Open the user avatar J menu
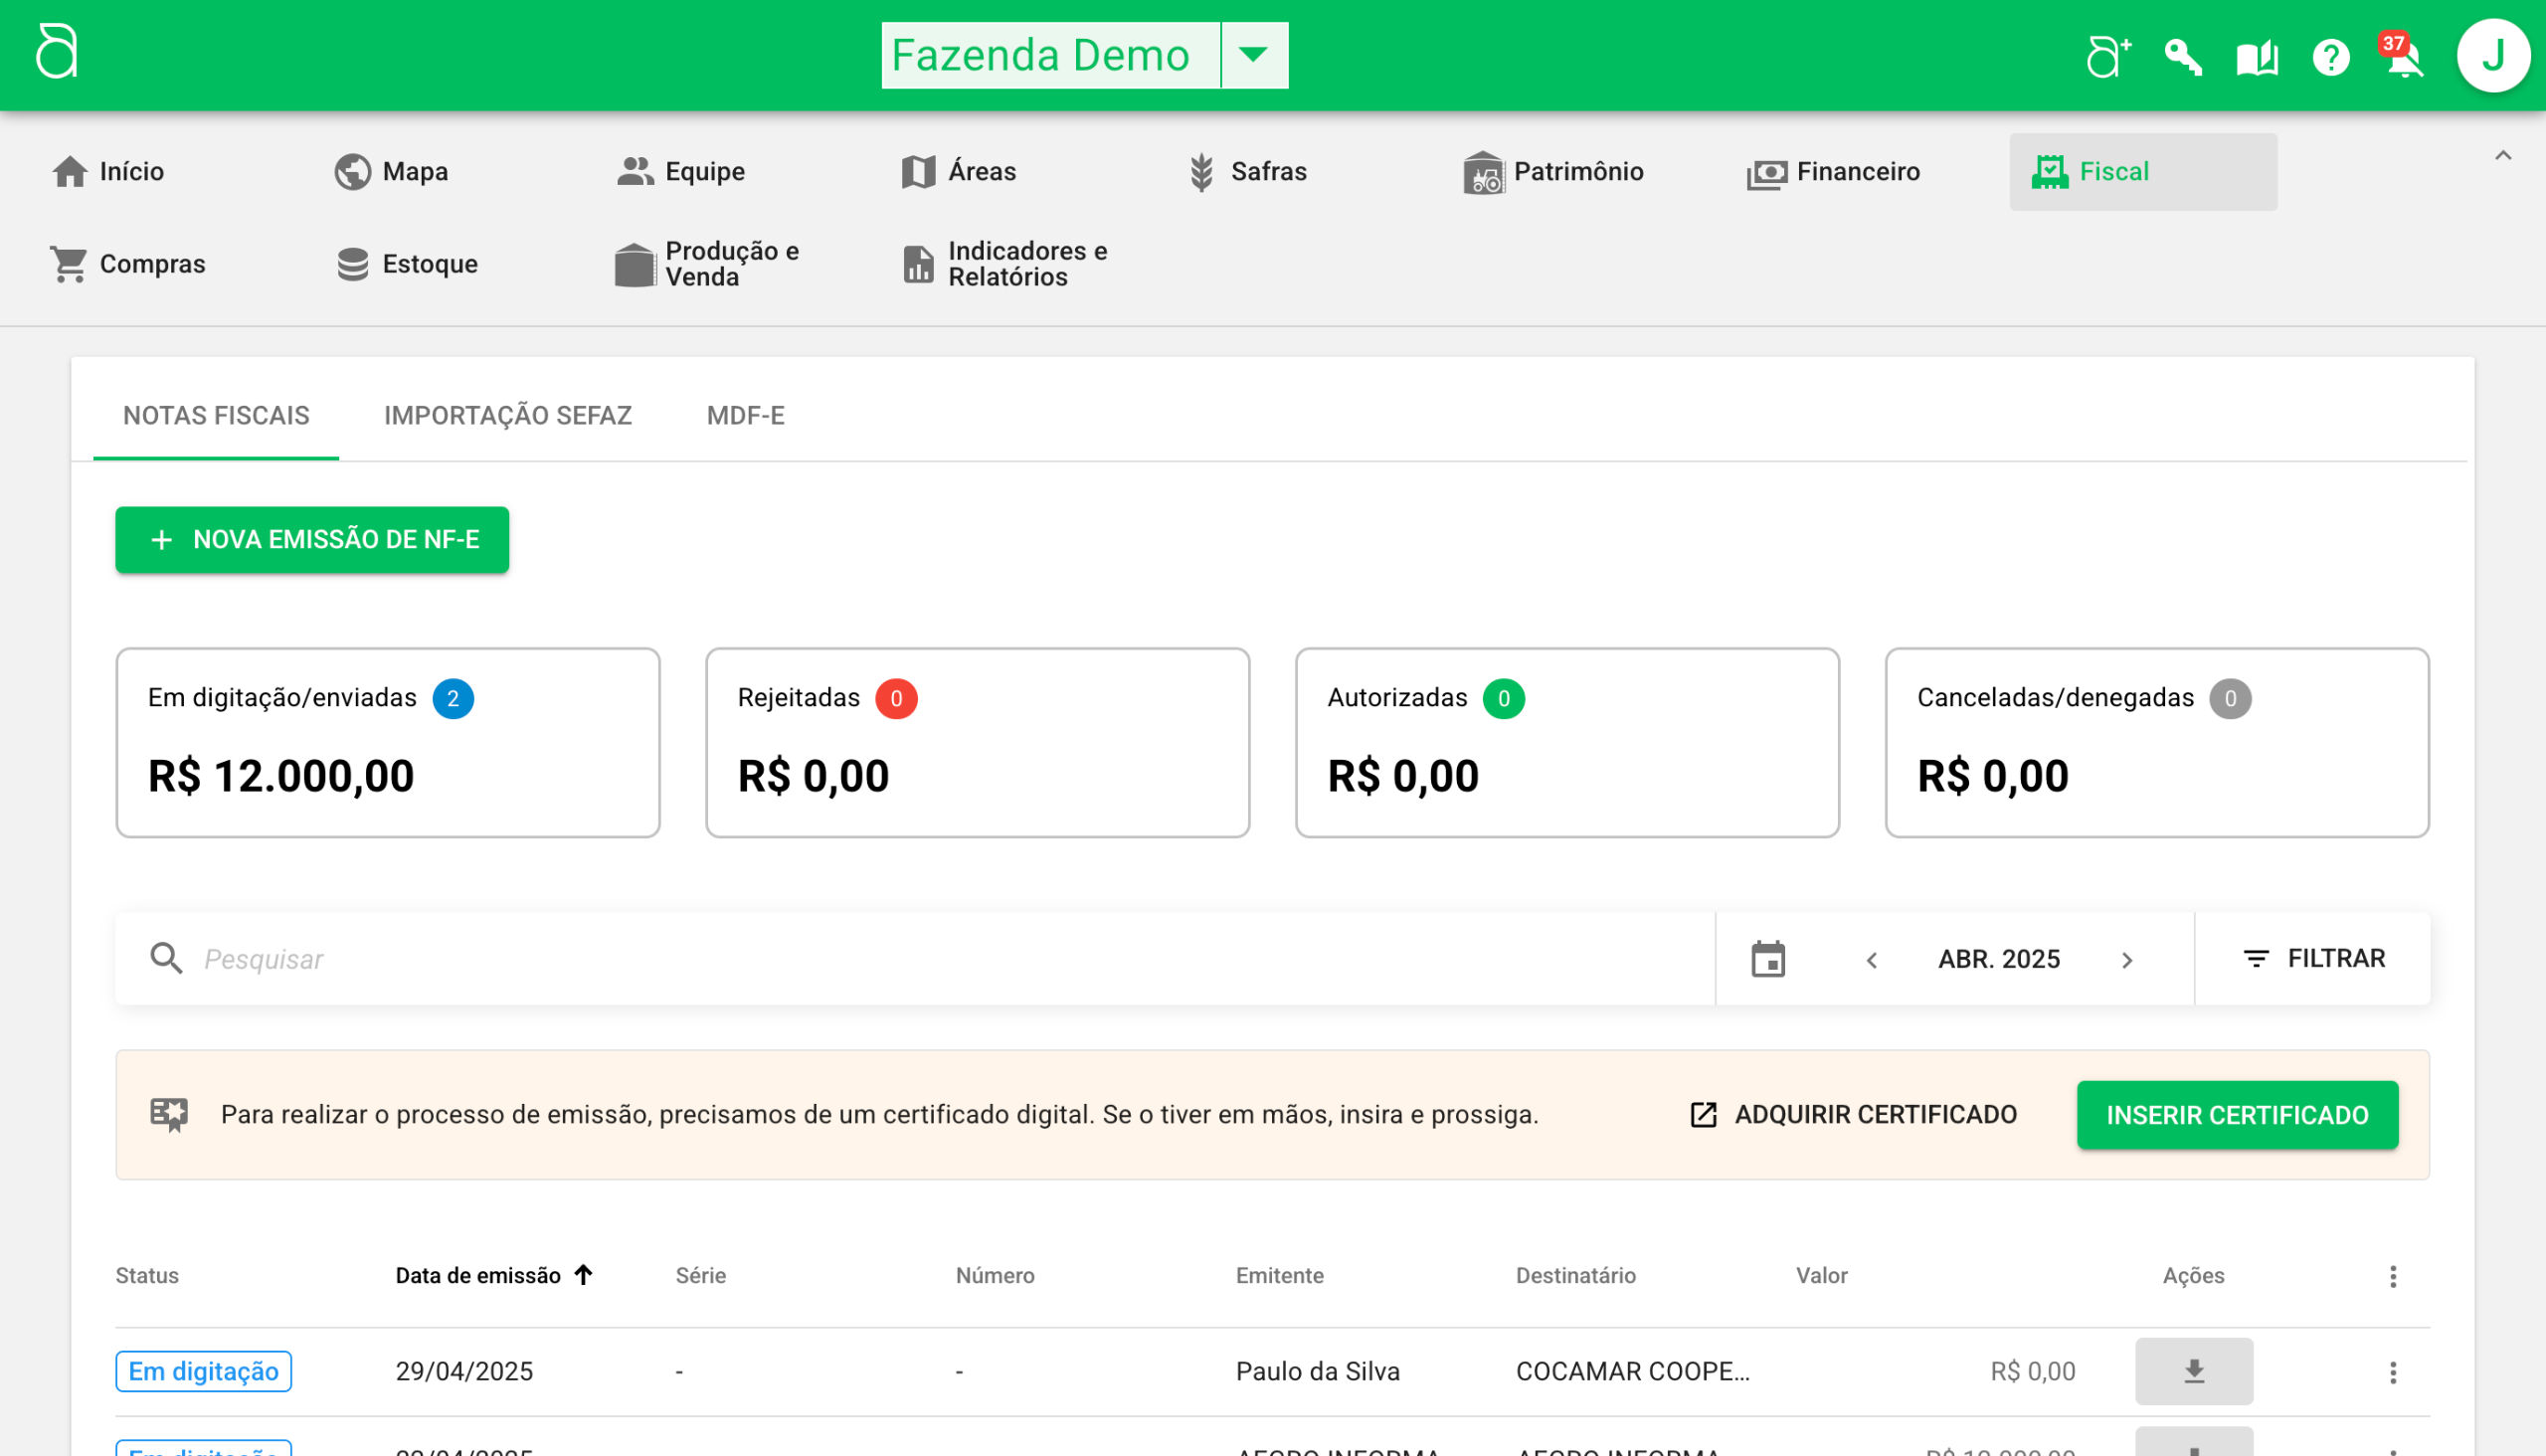The image size is (2546, 1456). pos(2492,56)
